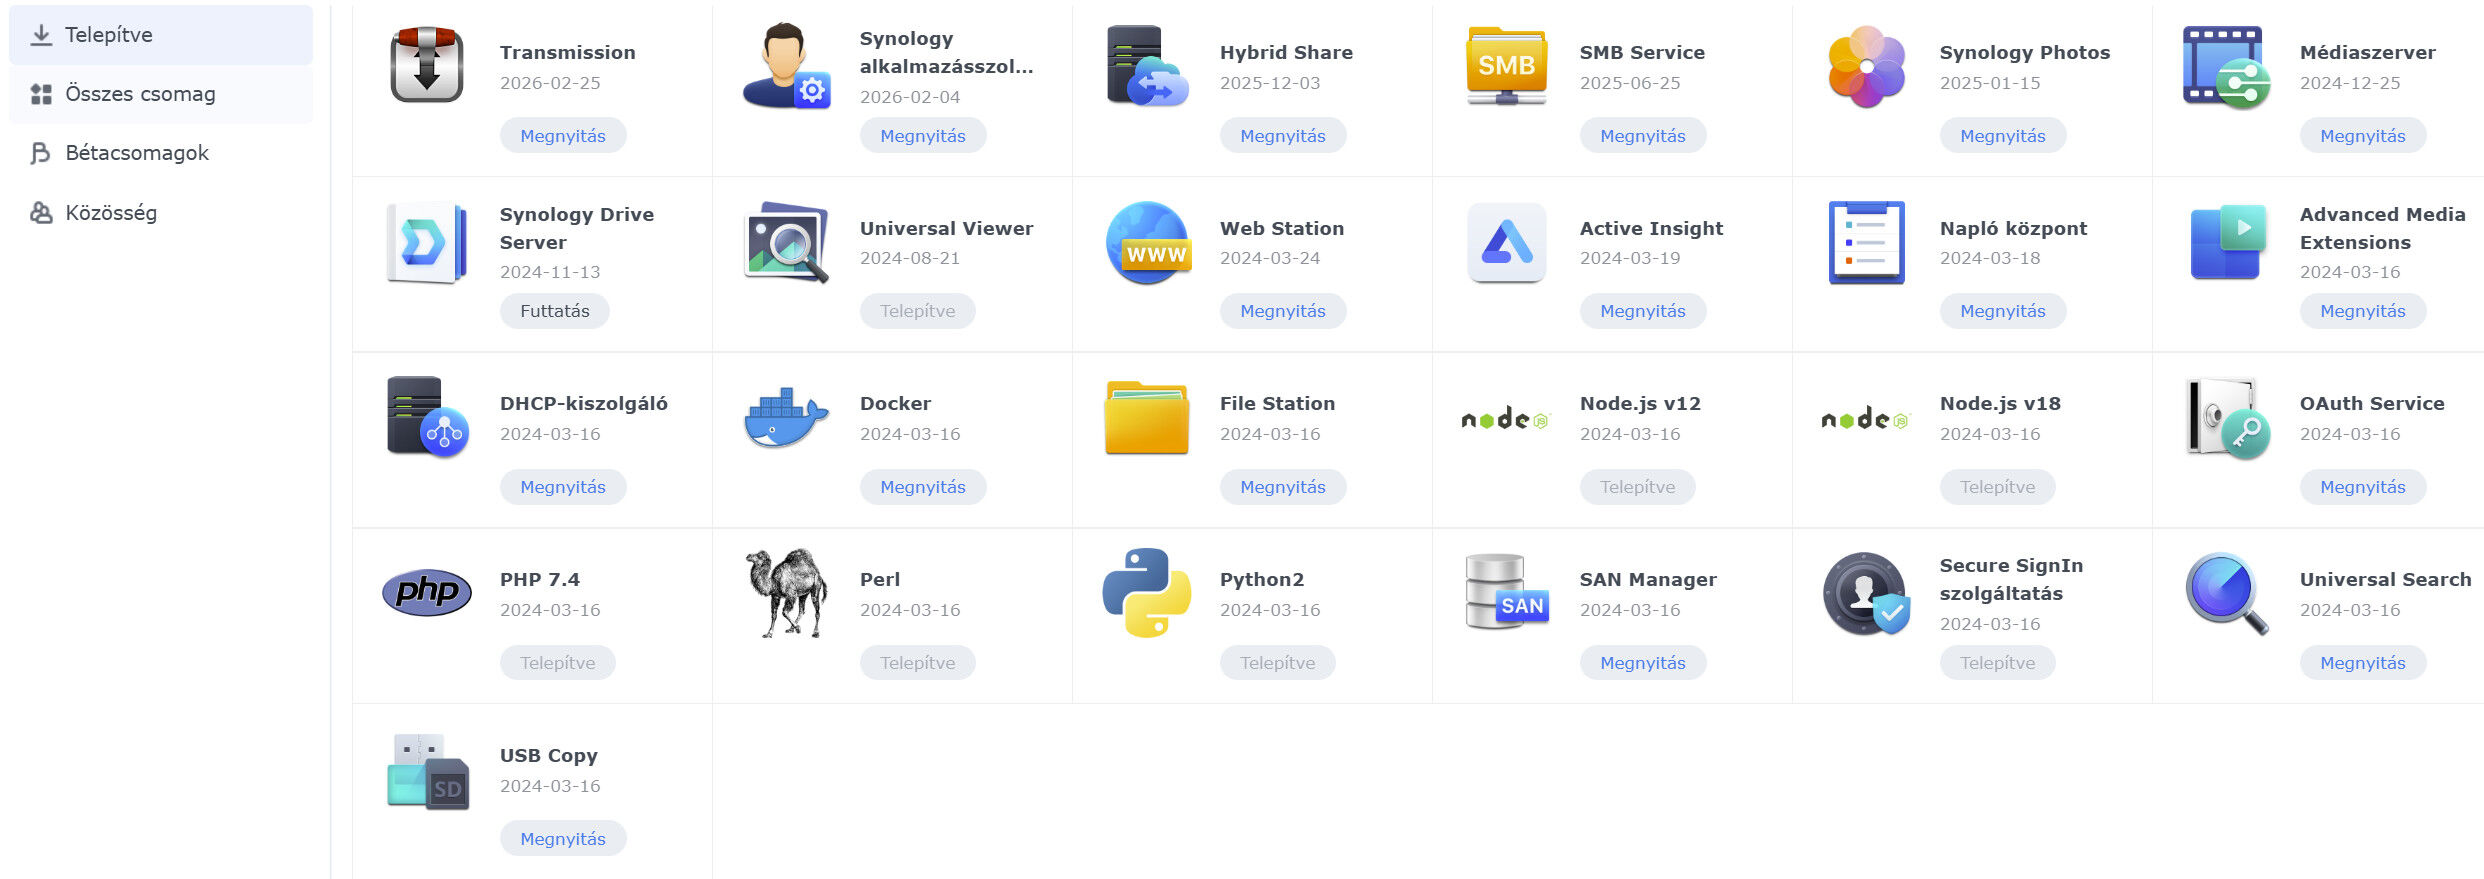The width and height of the screenshot is (2484, 879).
Task: Click the Universal Viewer icon
Action: click(x=786, y=242)
